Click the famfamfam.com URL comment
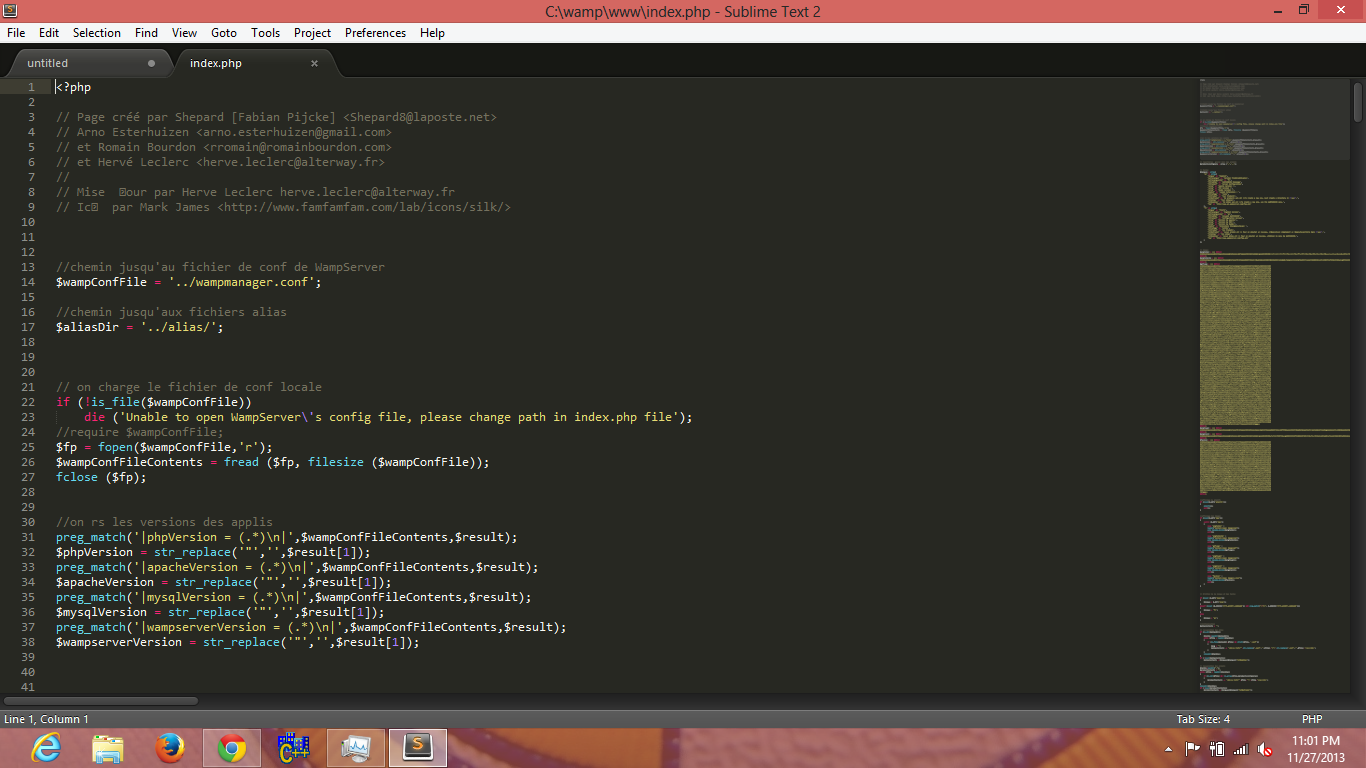 283,207
